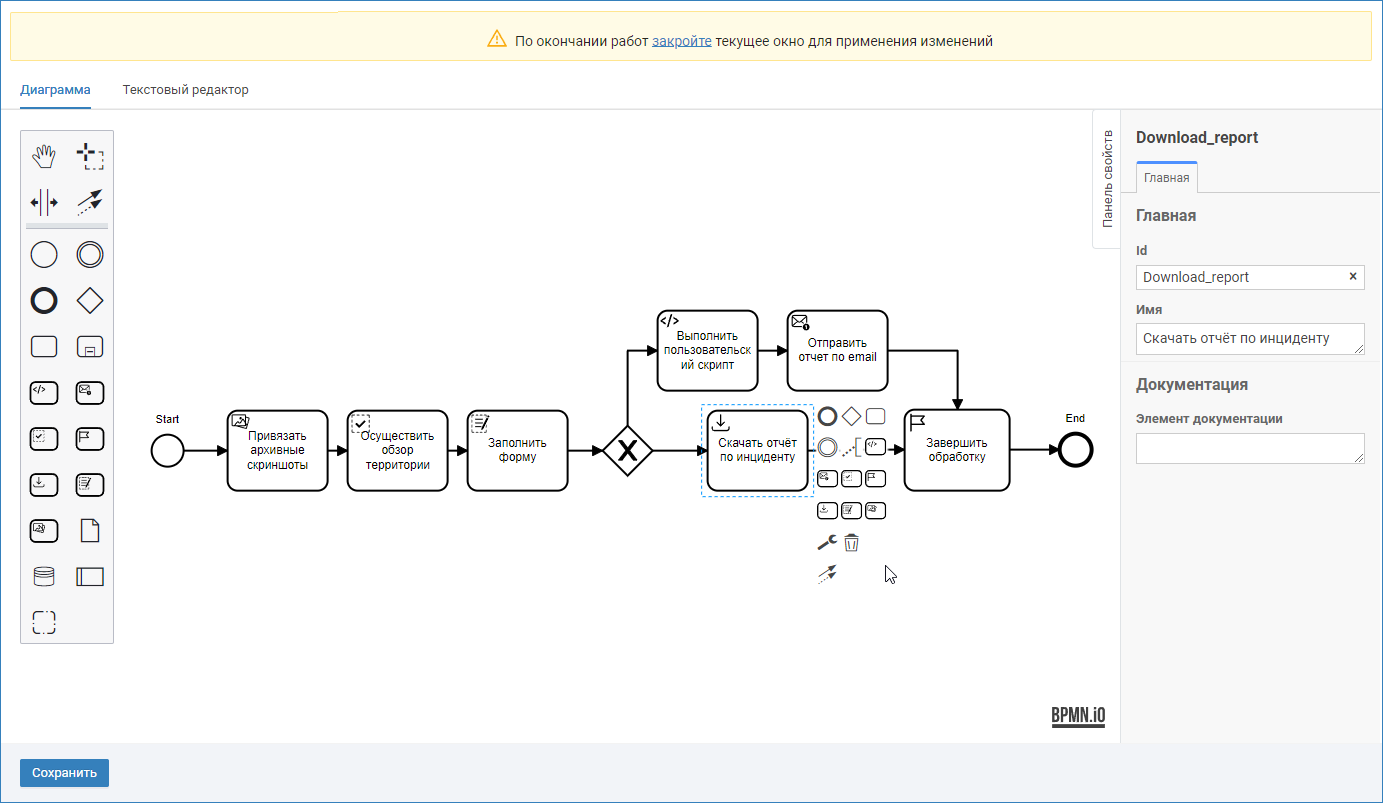
Task: Switch to the "Текстовый редактор" tab
Action: point(185,90)
